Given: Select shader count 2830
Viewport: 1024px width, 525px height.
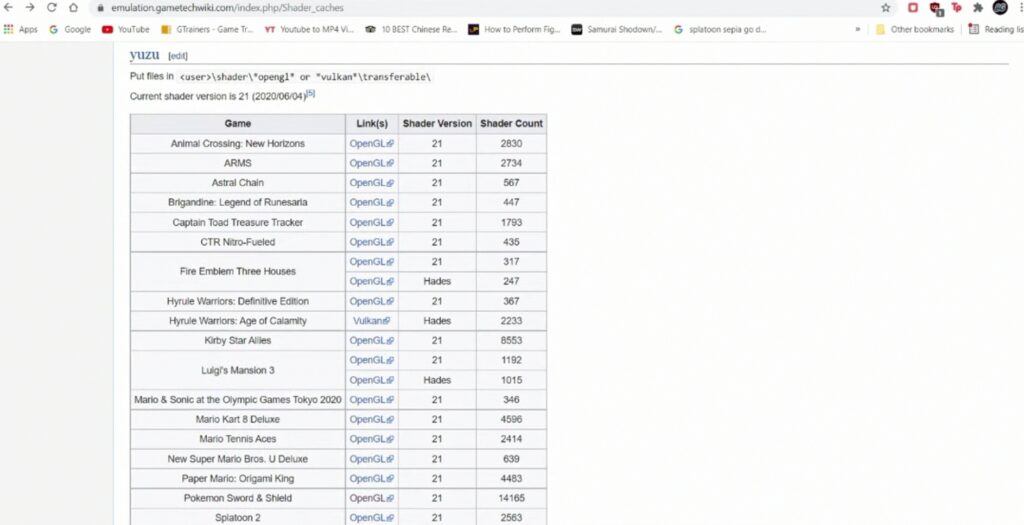Looking at the screenshot, I should pos(511,144).
